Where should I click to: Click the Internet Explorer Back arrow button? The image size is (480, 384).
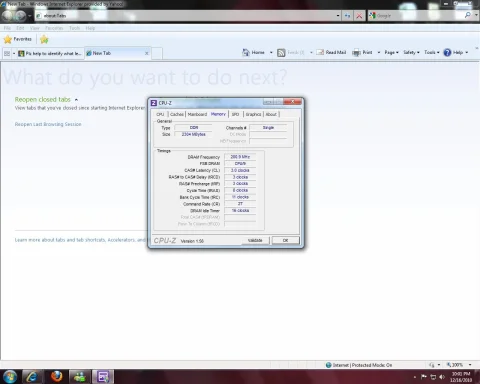click(x=8, y=15)
